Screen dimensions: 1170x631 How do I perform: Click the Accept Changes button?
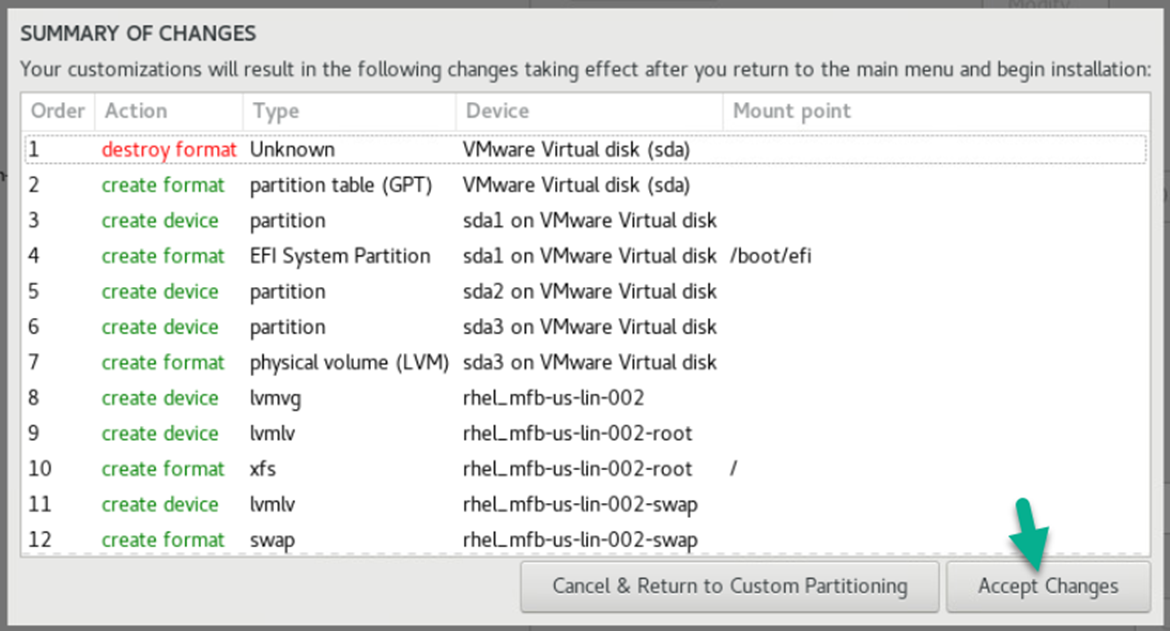(x=1048, y=586)
